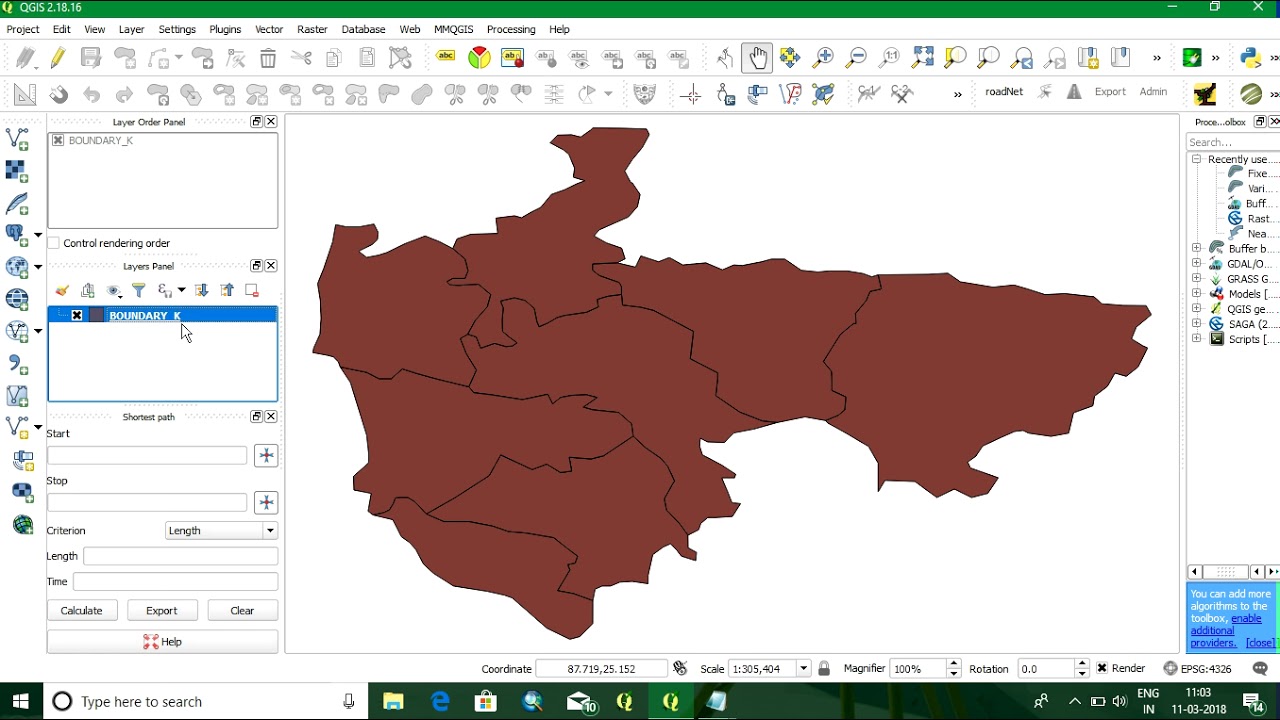Click the Coordinate input field
Image resolution: width=1280 pixels, height=720 pixels.
pyautogui.click(x=601, y=668)
